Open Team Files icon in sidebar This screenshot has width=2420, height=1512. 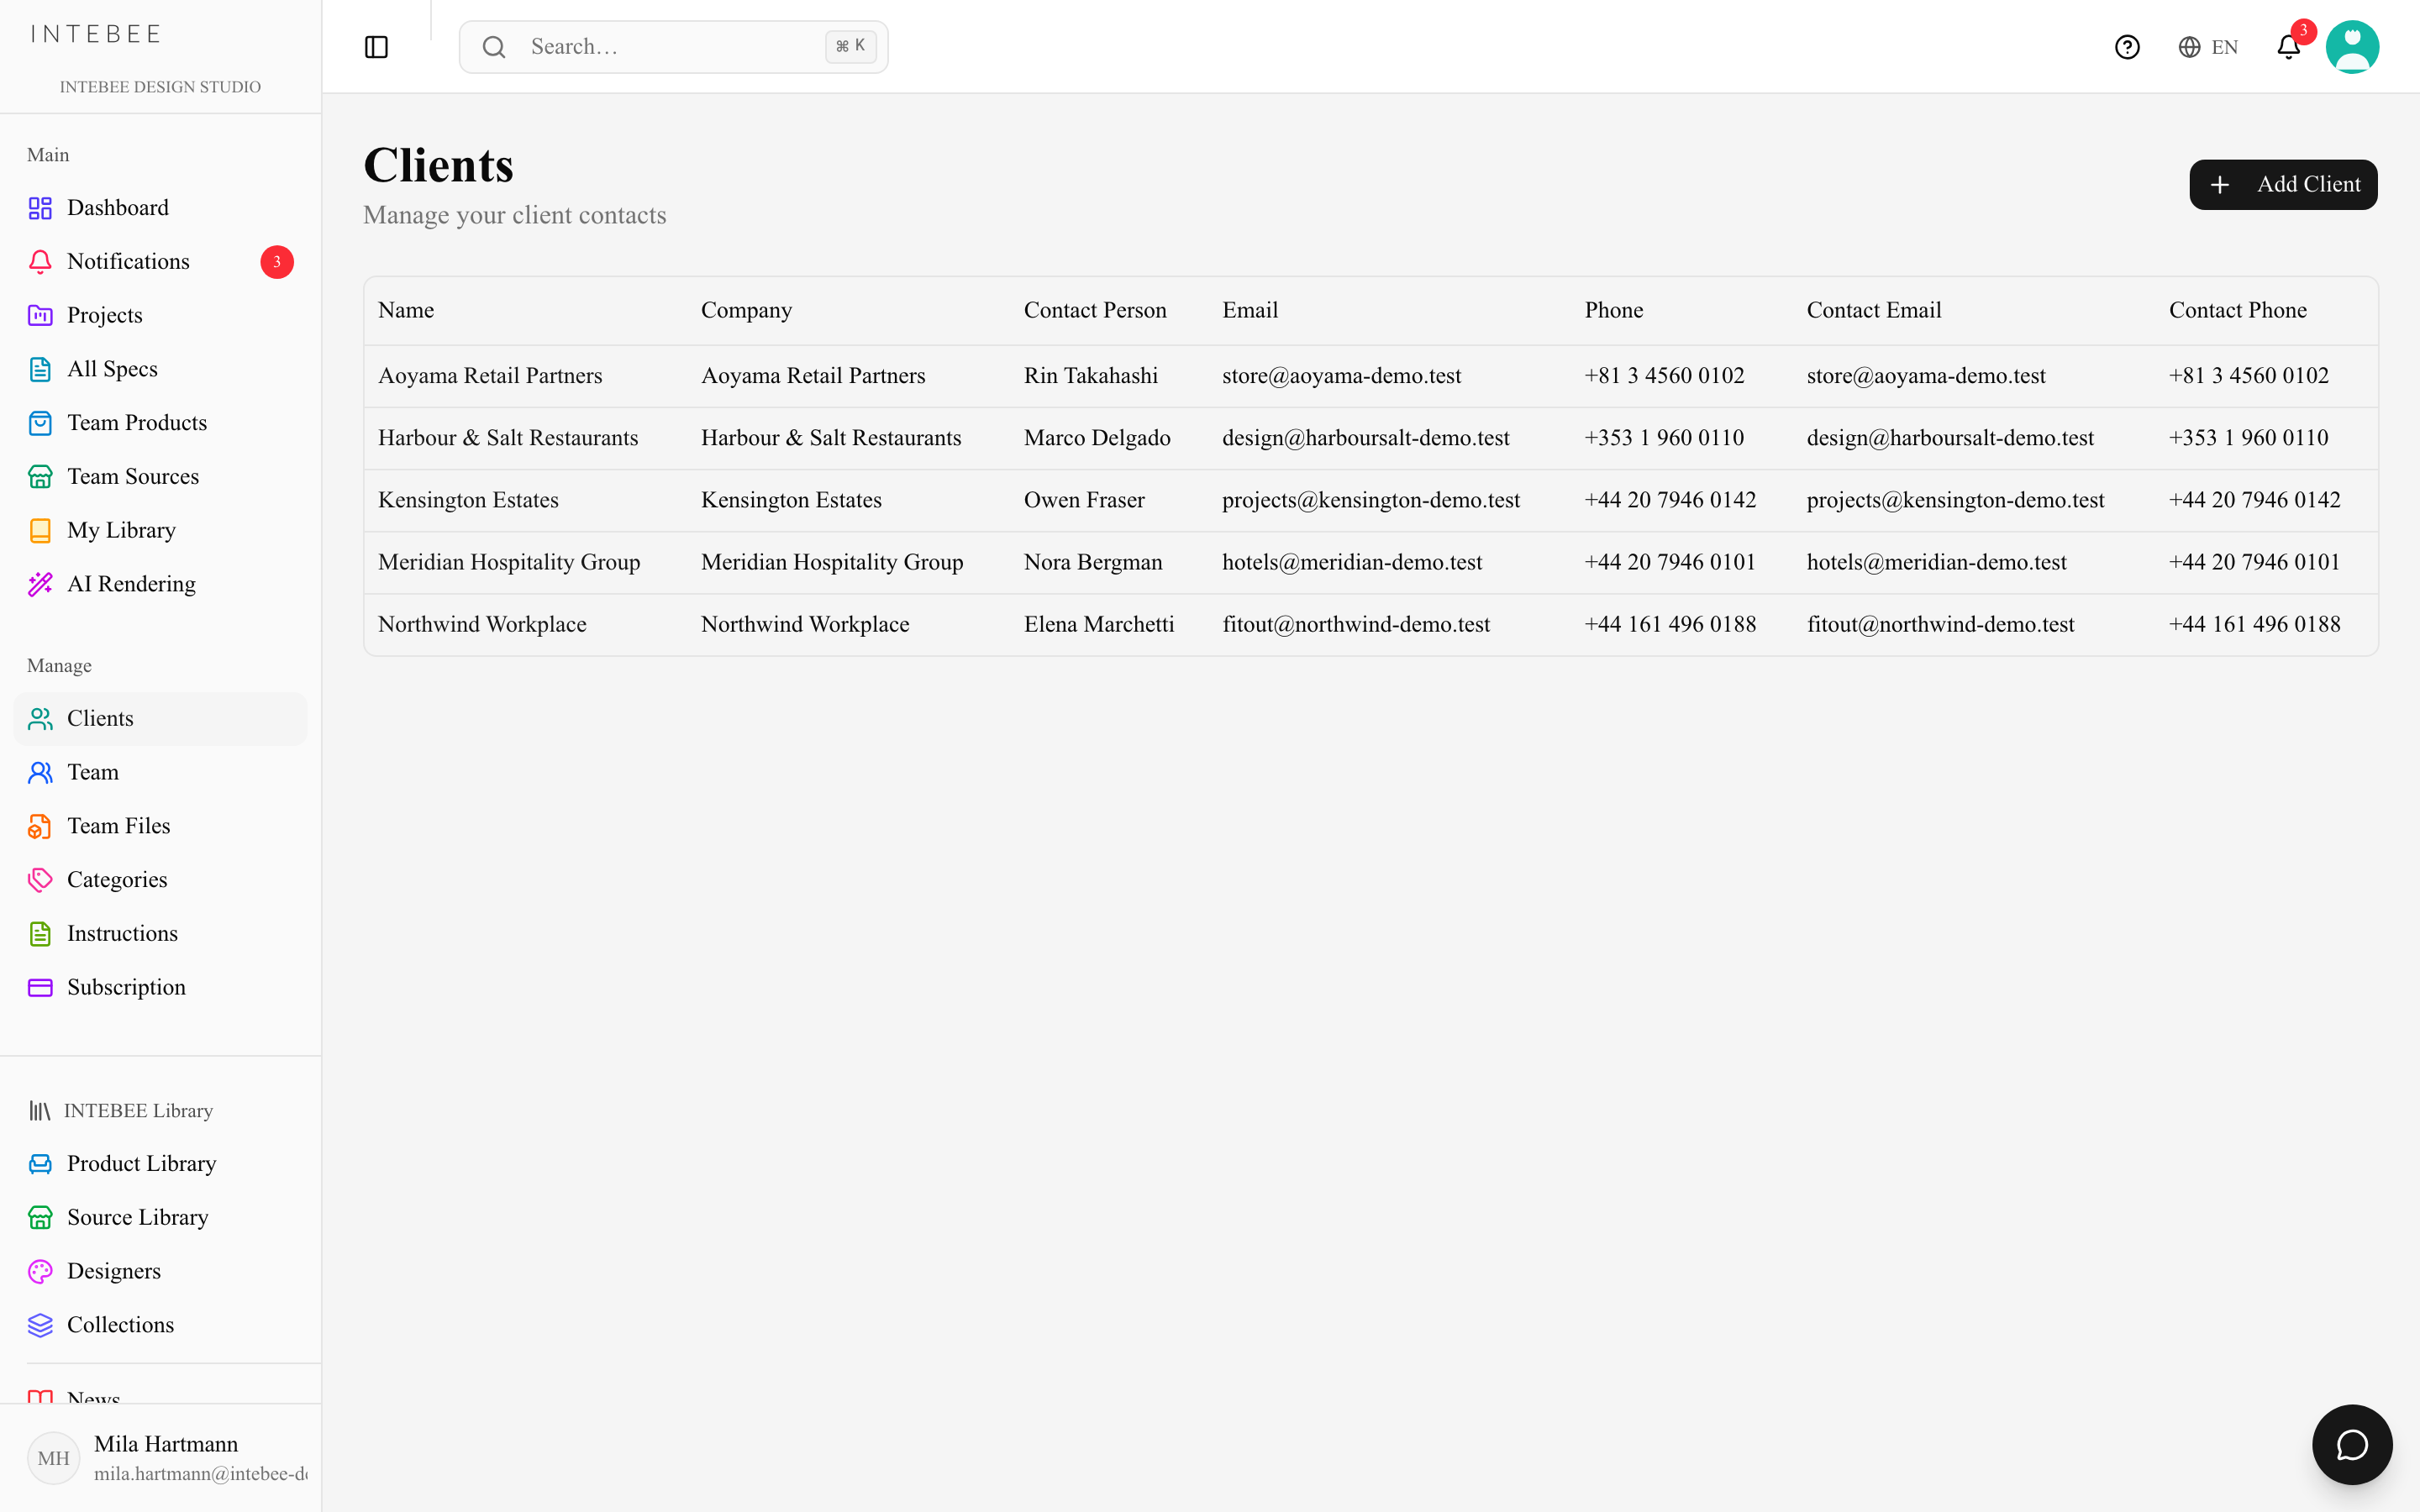coord(40,826)
